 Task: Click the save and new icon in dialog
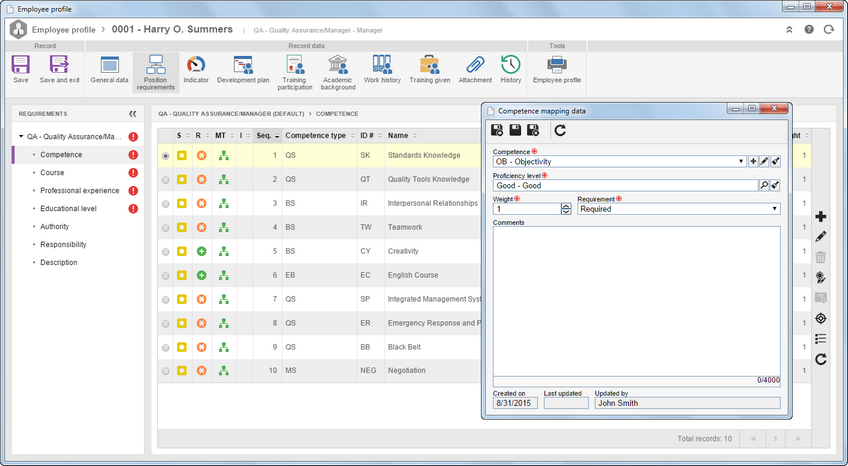497,130
